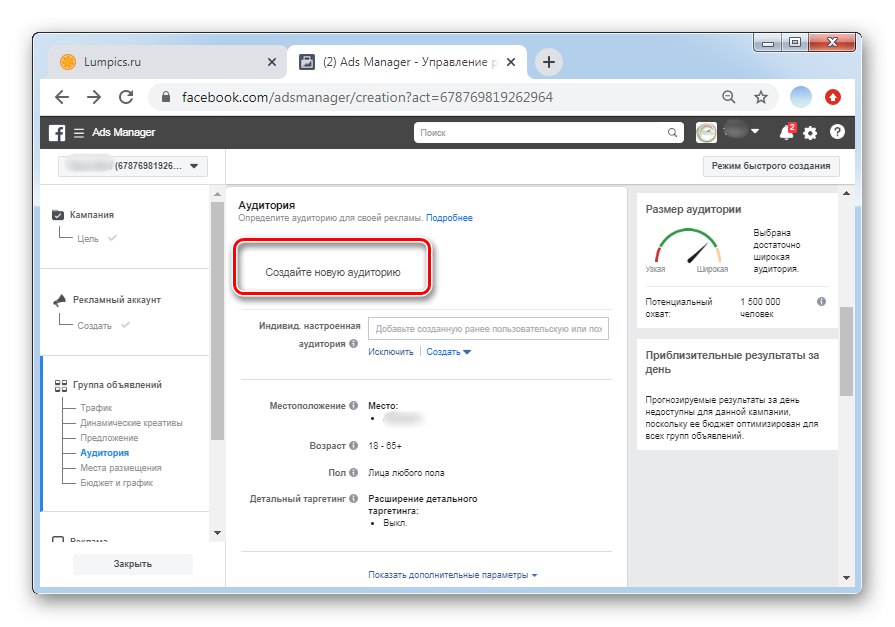Bookmark this page with the star icon

pyautogui.click(x=761, y=97)
